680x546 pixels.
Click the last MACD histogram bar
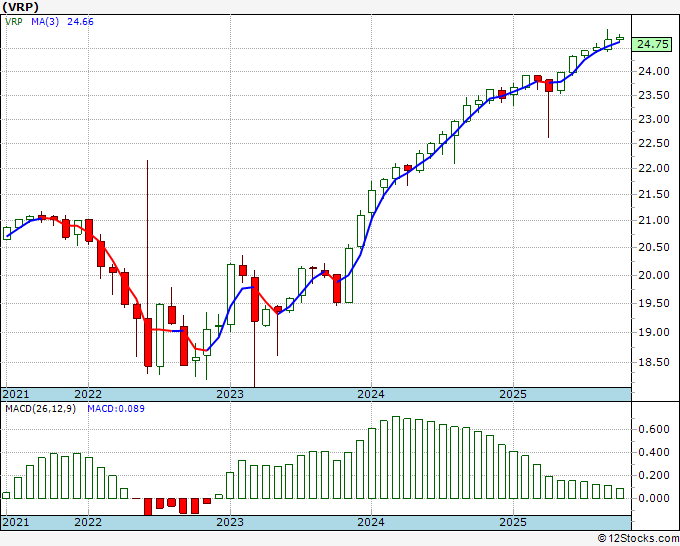tap(620, 494)
